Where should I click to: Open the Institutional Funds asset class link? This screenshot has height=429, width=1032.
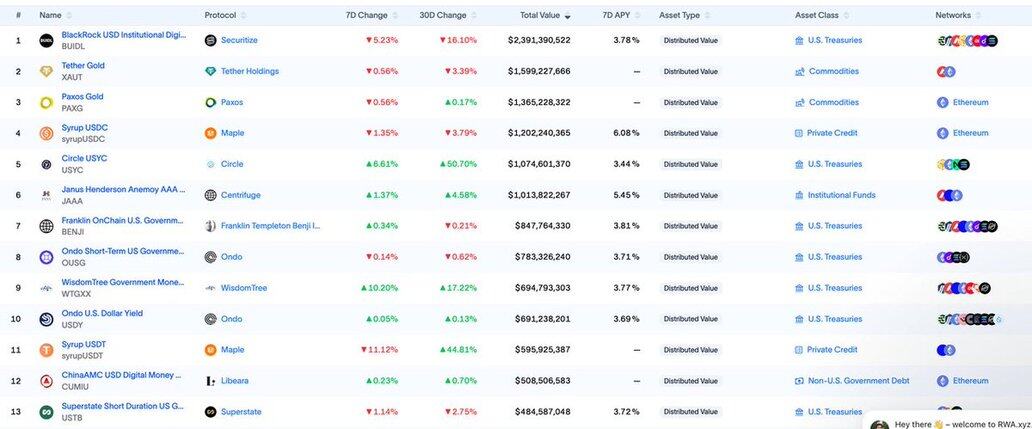[x=841, y=196]
